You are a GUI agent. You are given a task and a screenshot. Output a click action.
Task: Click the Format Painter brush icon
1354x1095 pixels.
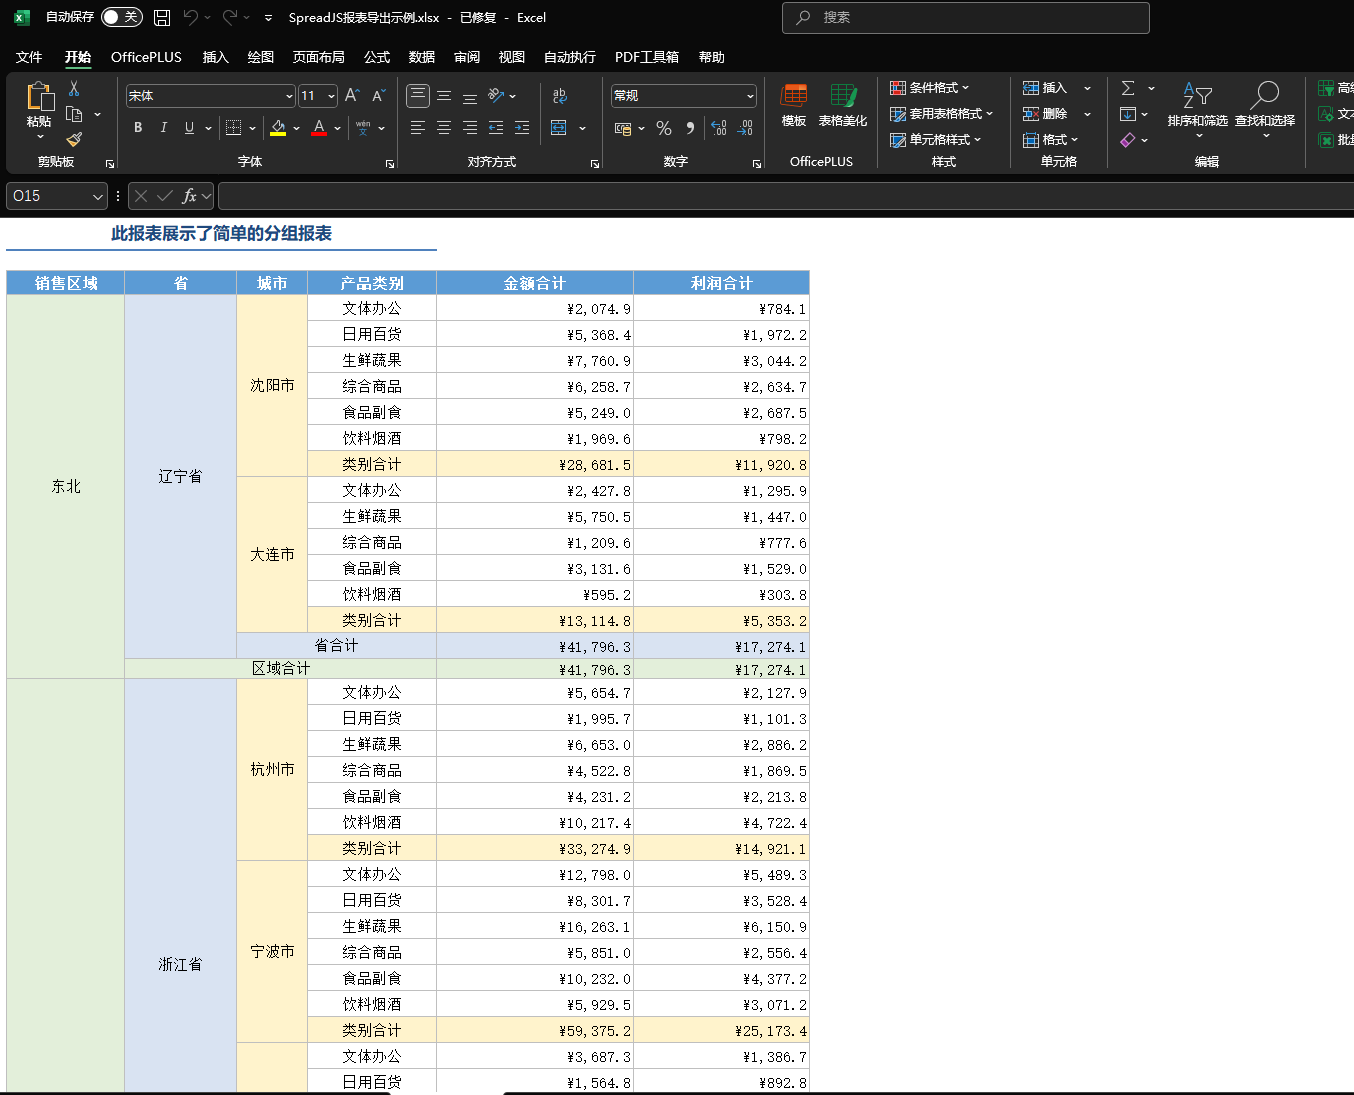tap(74, 139)
